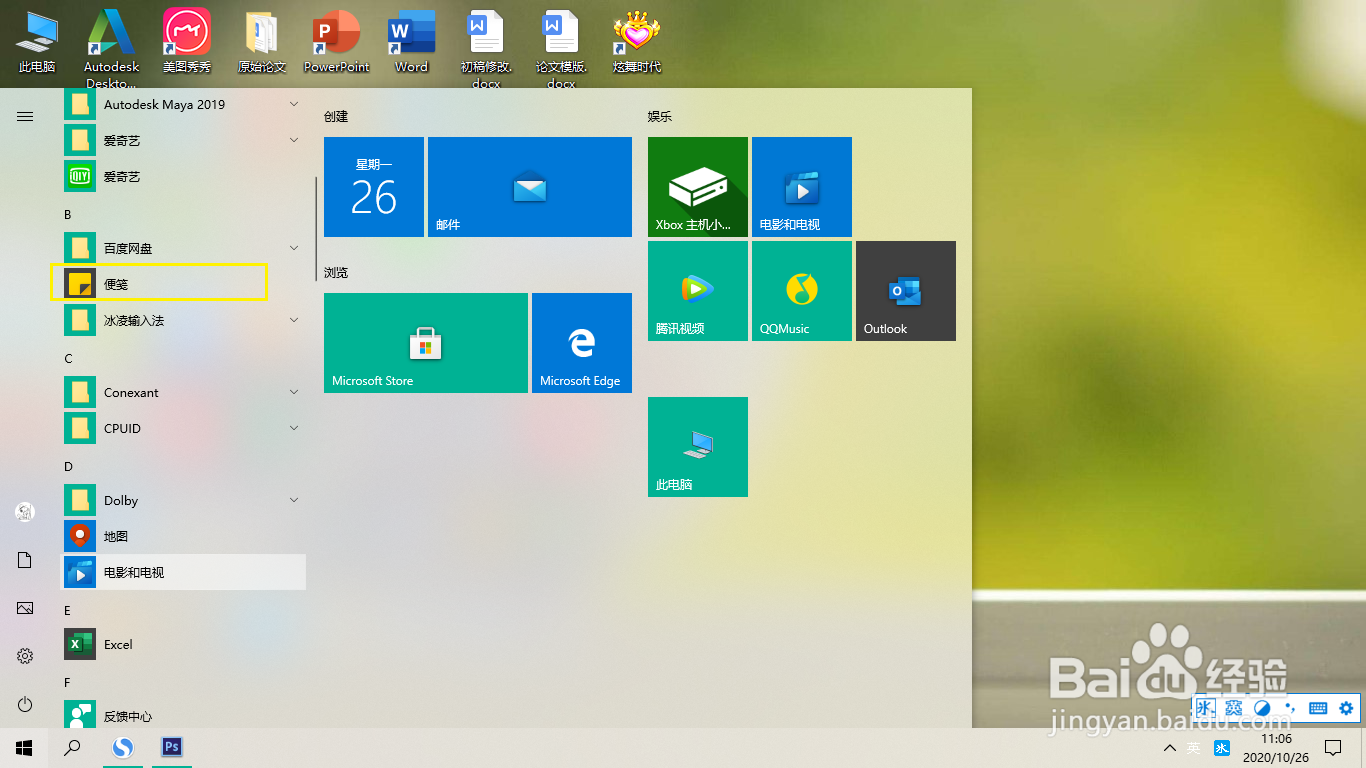This screenshot has width=1366, height=768.
Task: Open Pictures icon in Start rail
Action: [25, 608]
